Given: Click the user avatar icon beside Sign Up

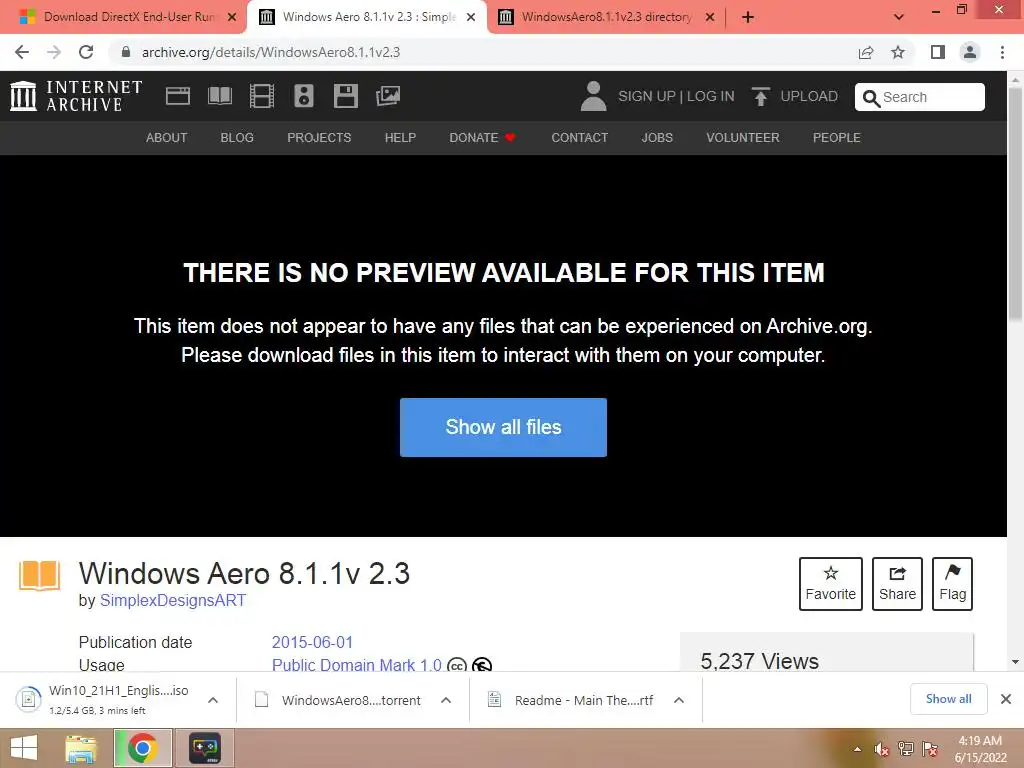Looking at the screenshot, I should coord(594,96).
